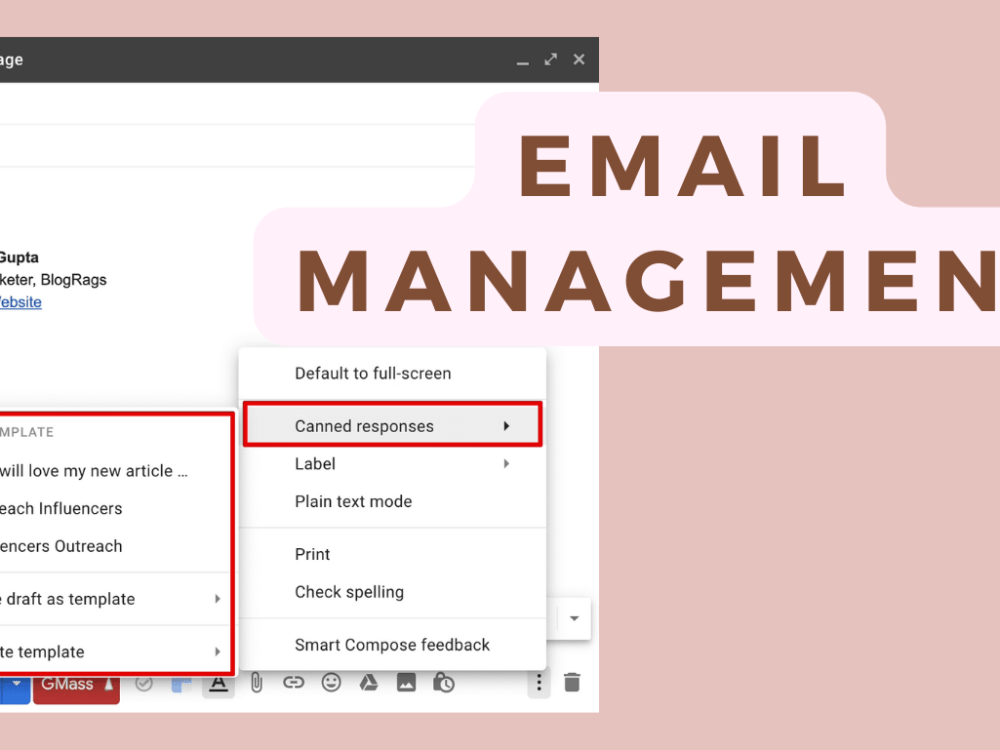Viewport: 1000px width, 750px height.
Task: Expand the Label submenu arrow
Action: tap(506, 464)
